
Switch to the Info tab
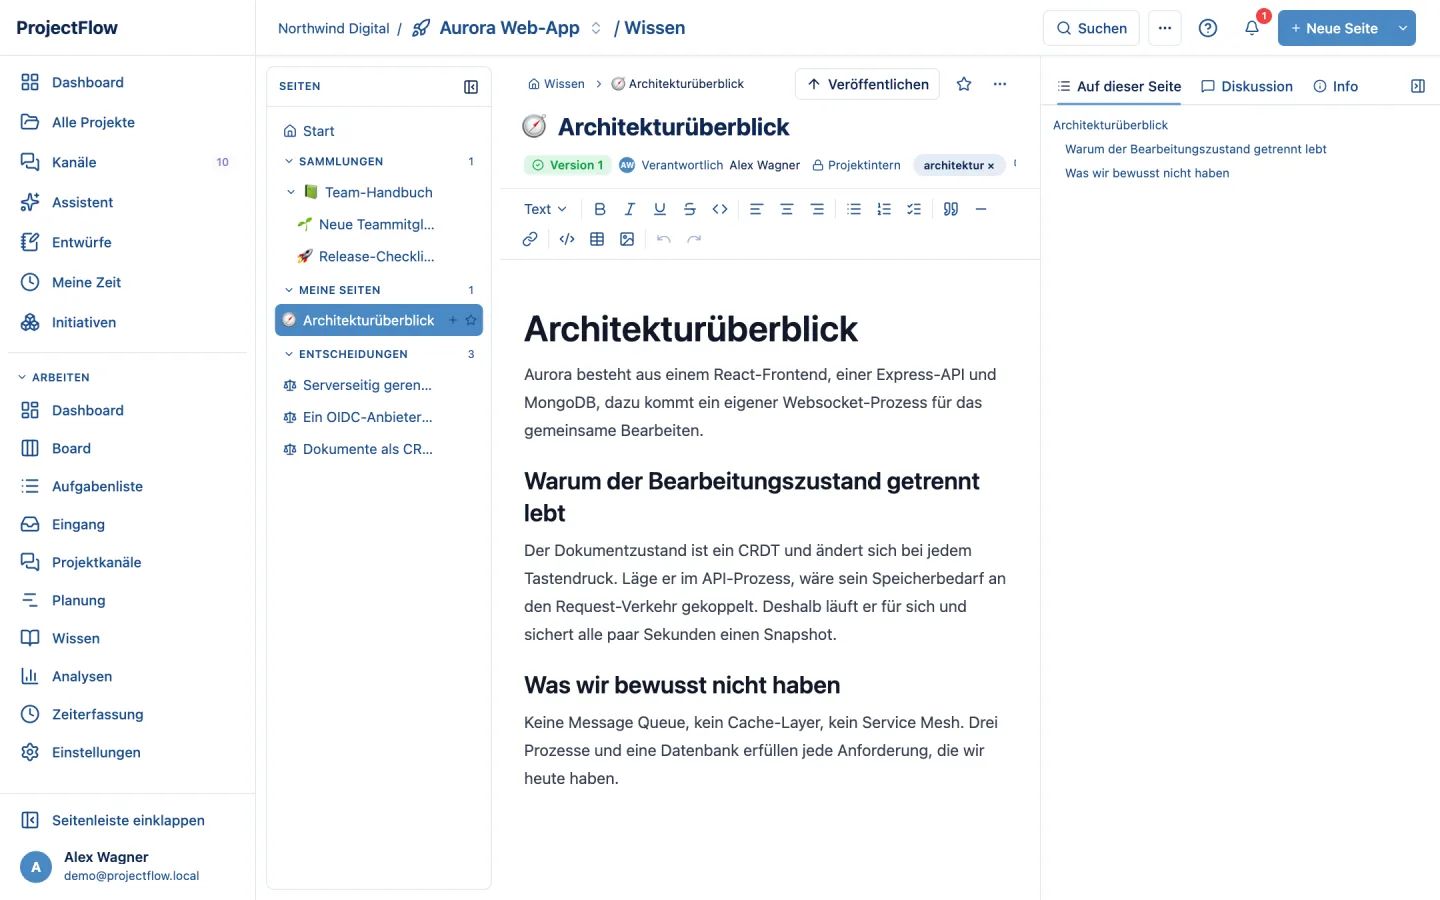1336,86
